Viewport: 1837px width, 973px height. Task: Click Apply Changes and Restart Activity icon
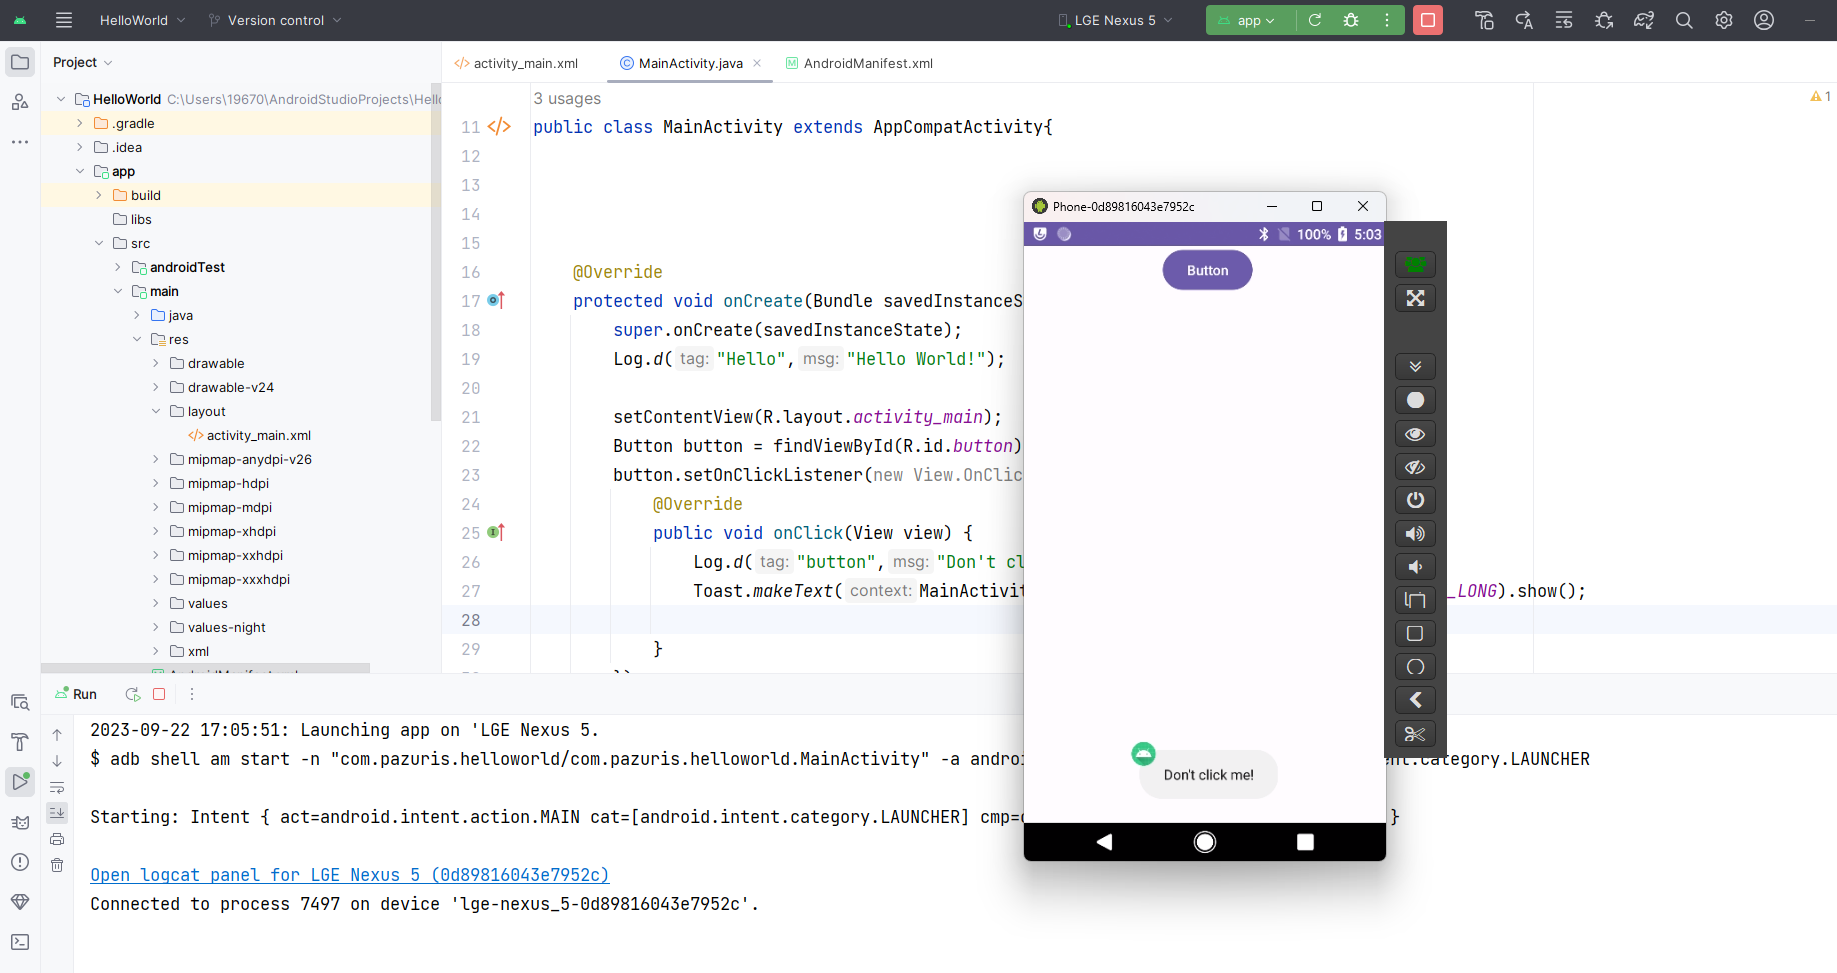[x=1524, y=20]
